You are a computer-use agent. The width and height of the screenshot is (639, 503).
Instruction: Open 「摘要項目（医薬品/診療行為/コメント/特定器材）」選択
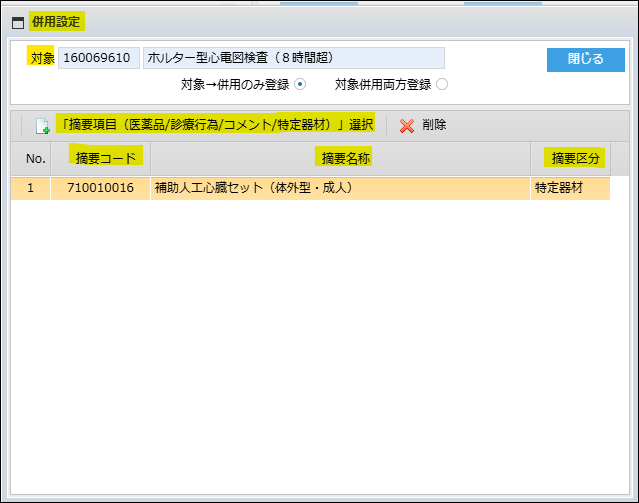coord(216,124)
